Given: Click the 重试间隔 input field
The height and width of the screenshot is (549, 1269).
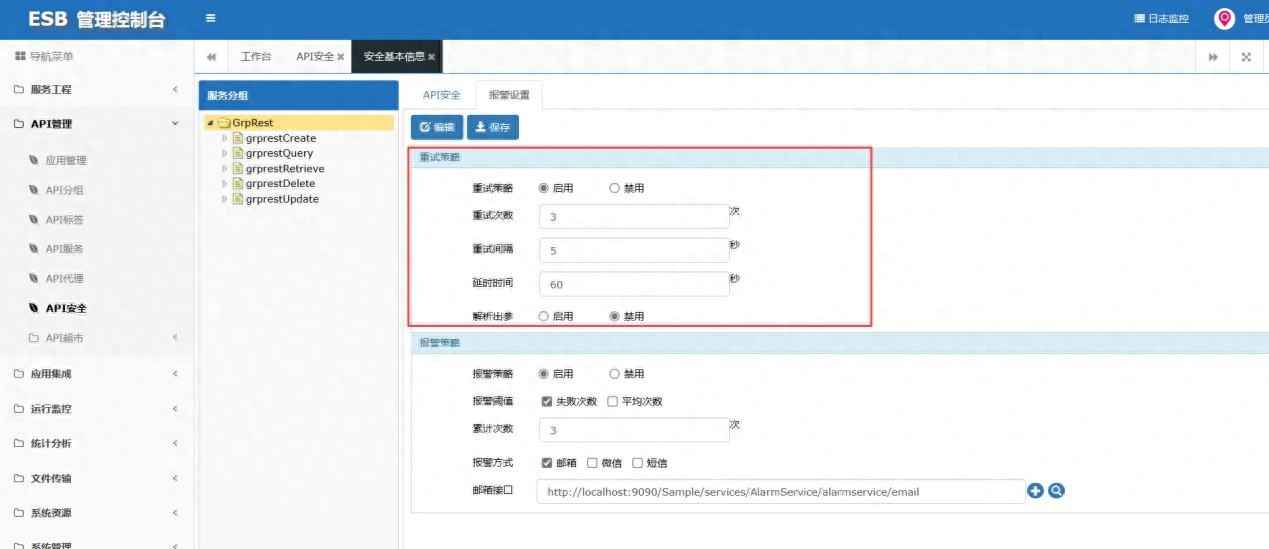Looking at the screenshot, I should click(x=634, y=251).
